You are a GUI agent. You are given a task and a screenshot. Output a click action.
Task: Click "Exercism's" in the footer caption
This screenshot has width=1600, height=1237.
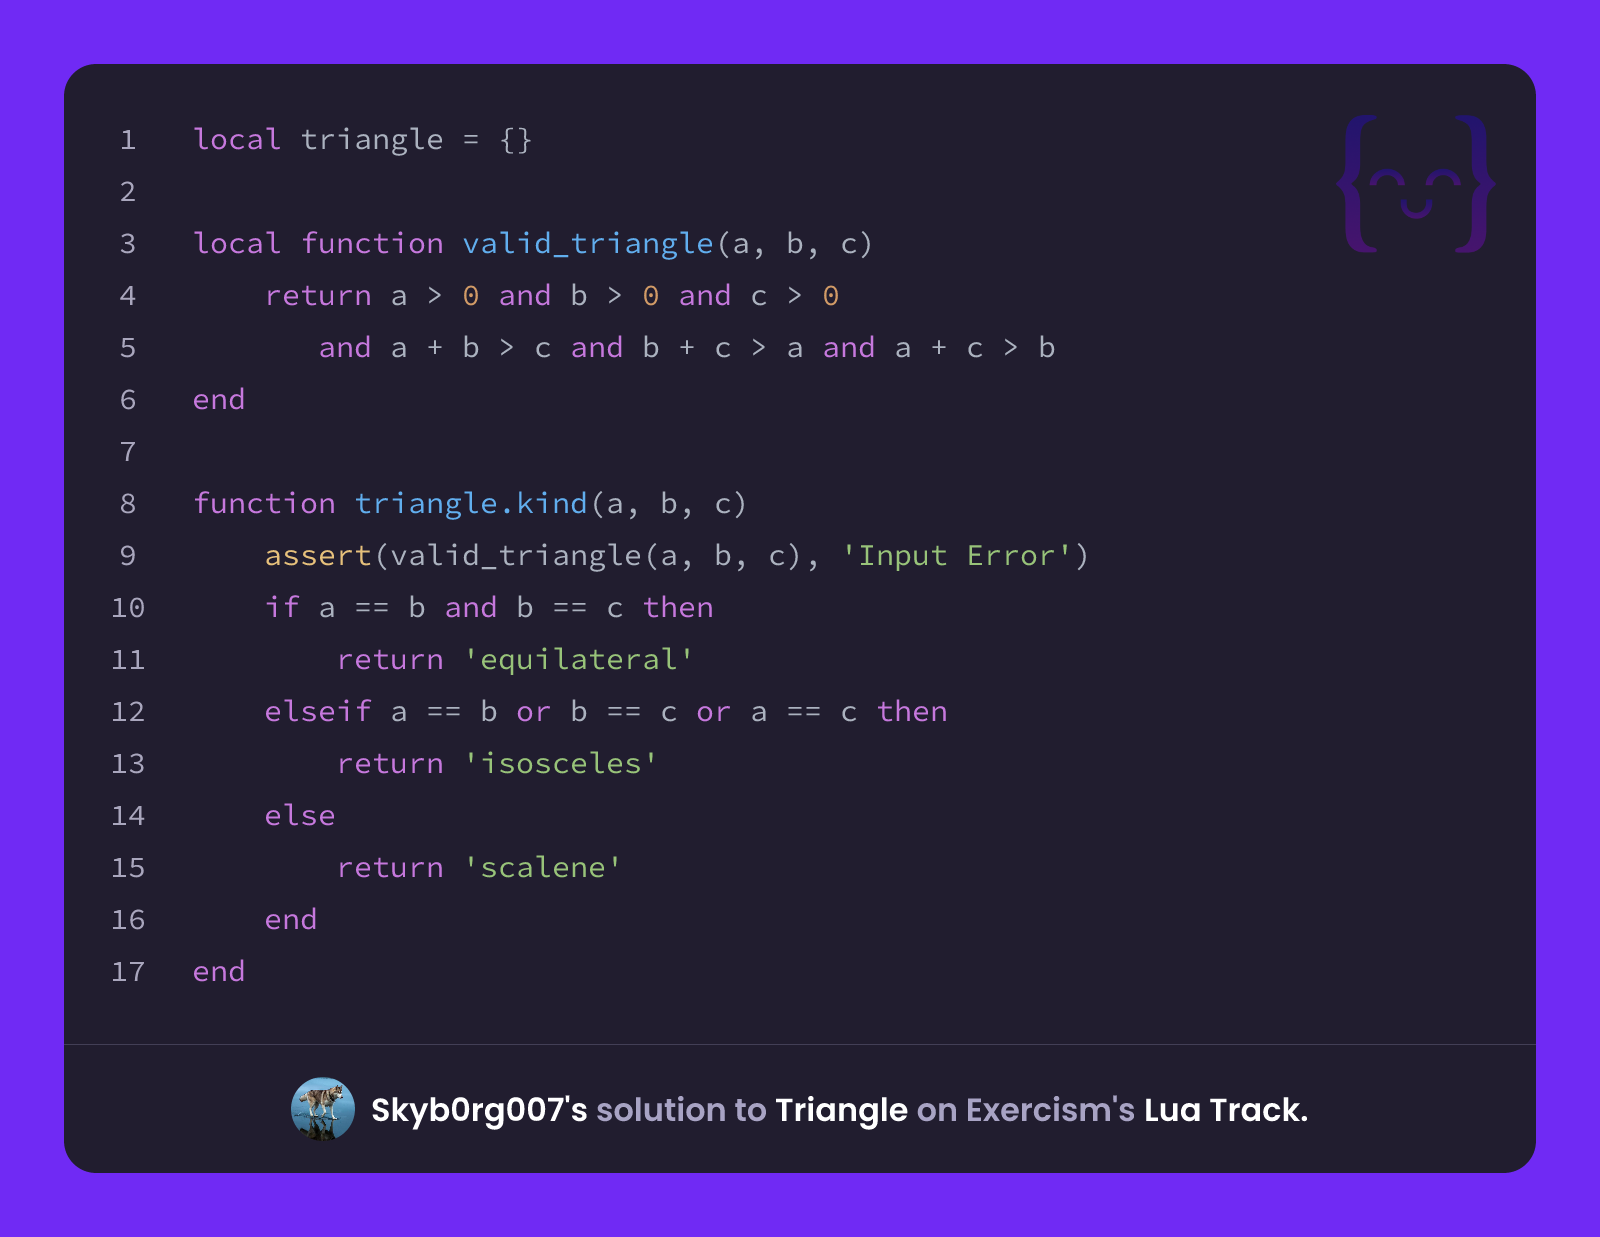tap(1050, 1110)
